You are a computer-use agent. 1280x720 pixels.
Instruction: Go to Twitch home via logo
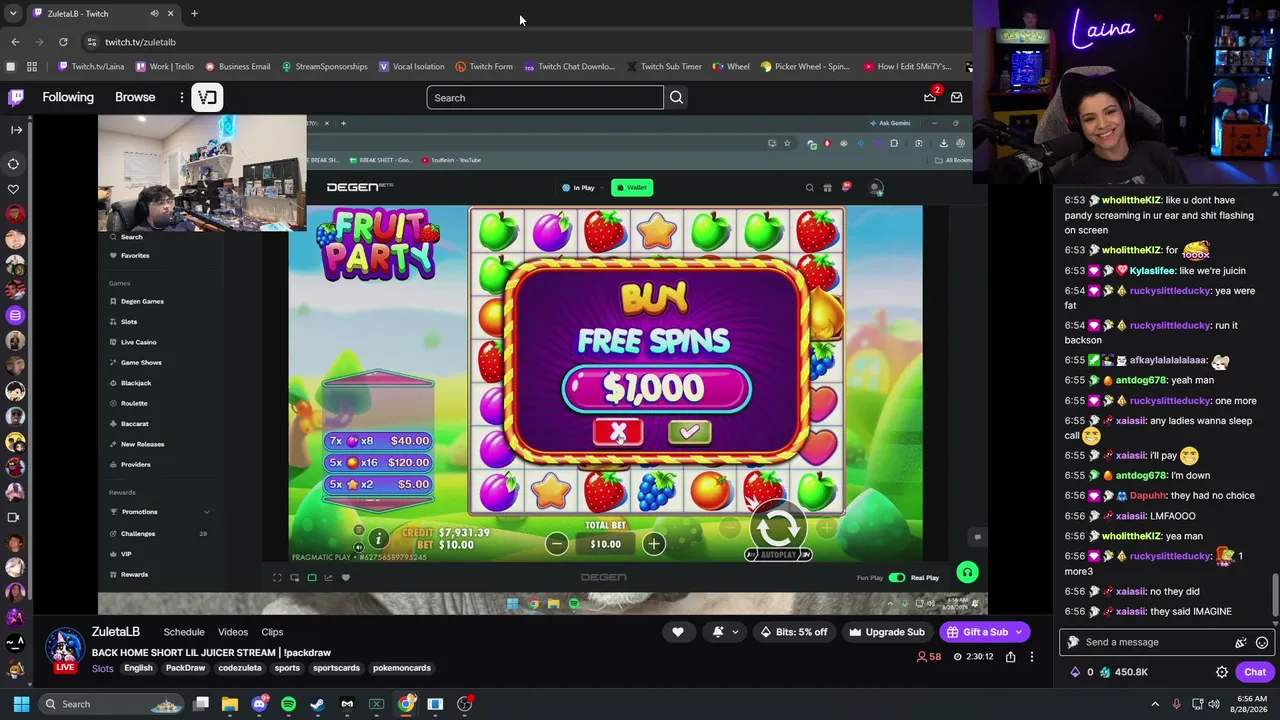[16, 97]
